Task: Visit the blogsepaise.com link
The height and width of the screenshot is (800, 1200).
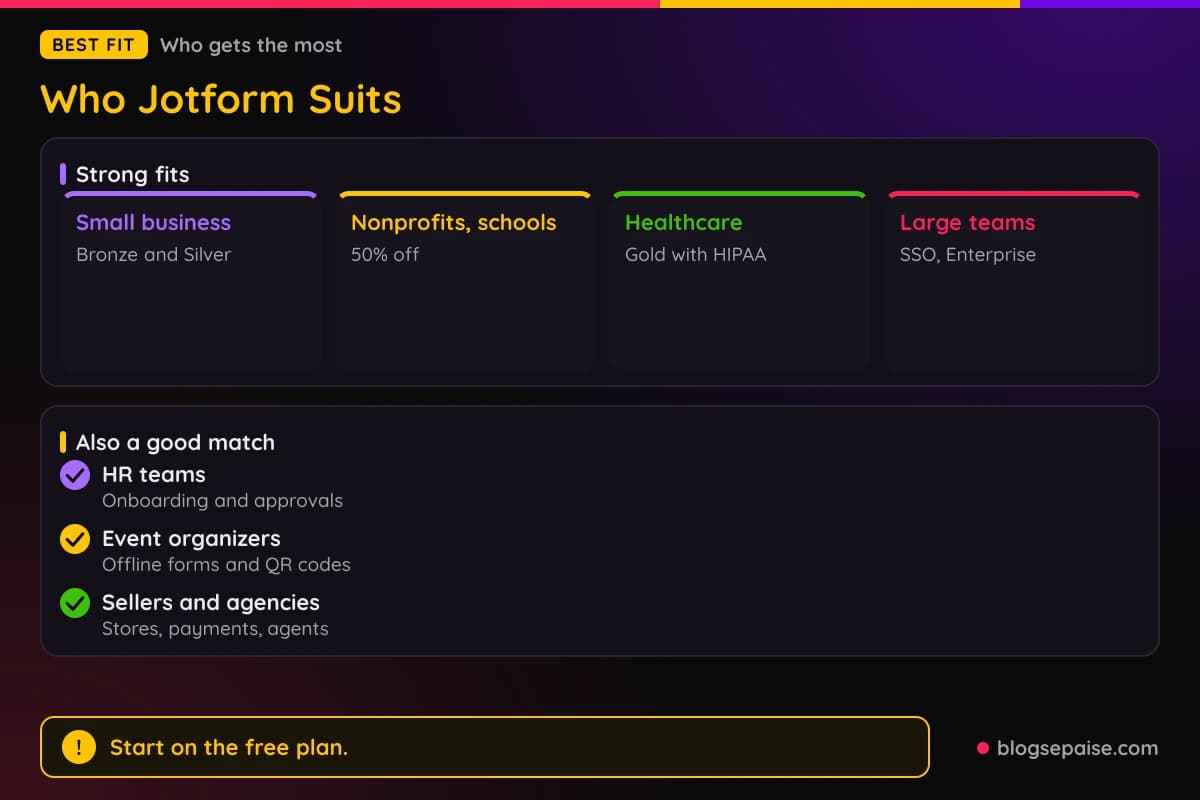Action: coord(1077,748)
